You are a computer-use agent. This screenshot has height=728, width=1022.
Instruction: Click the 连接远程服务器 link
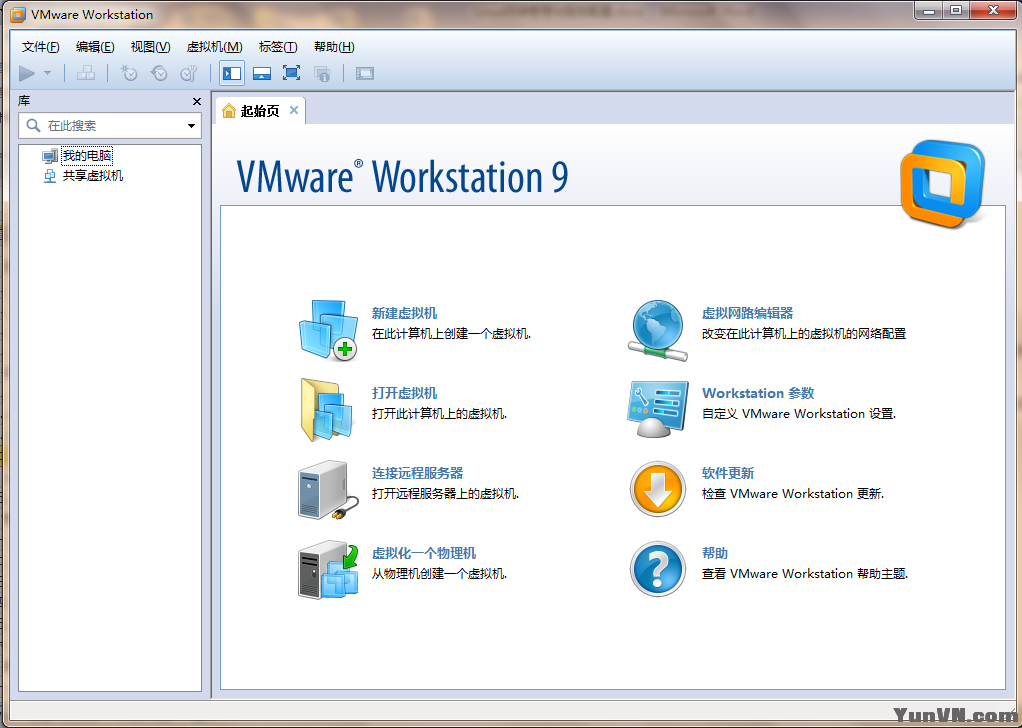click(417, 474)
